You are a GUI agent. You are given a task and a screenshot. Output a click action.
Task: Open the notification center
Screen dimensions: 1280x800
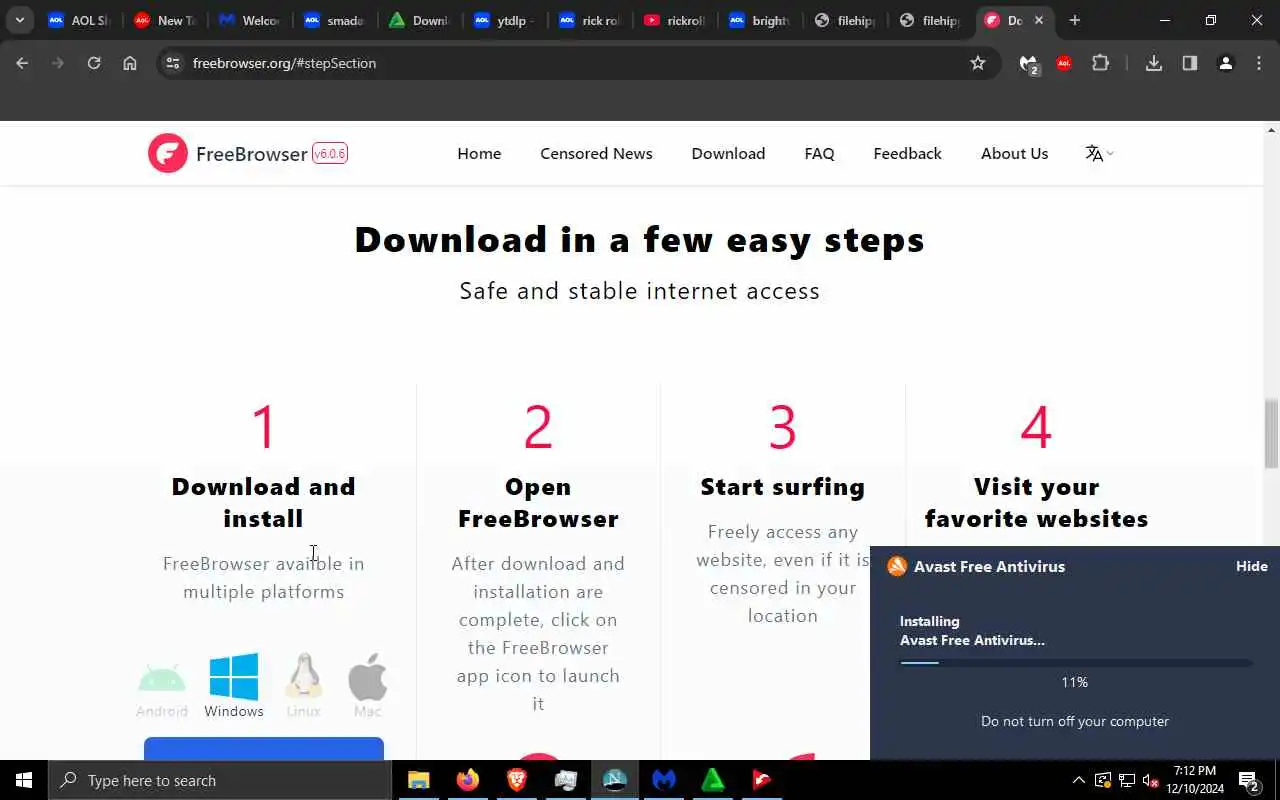tap(1249, 781)
